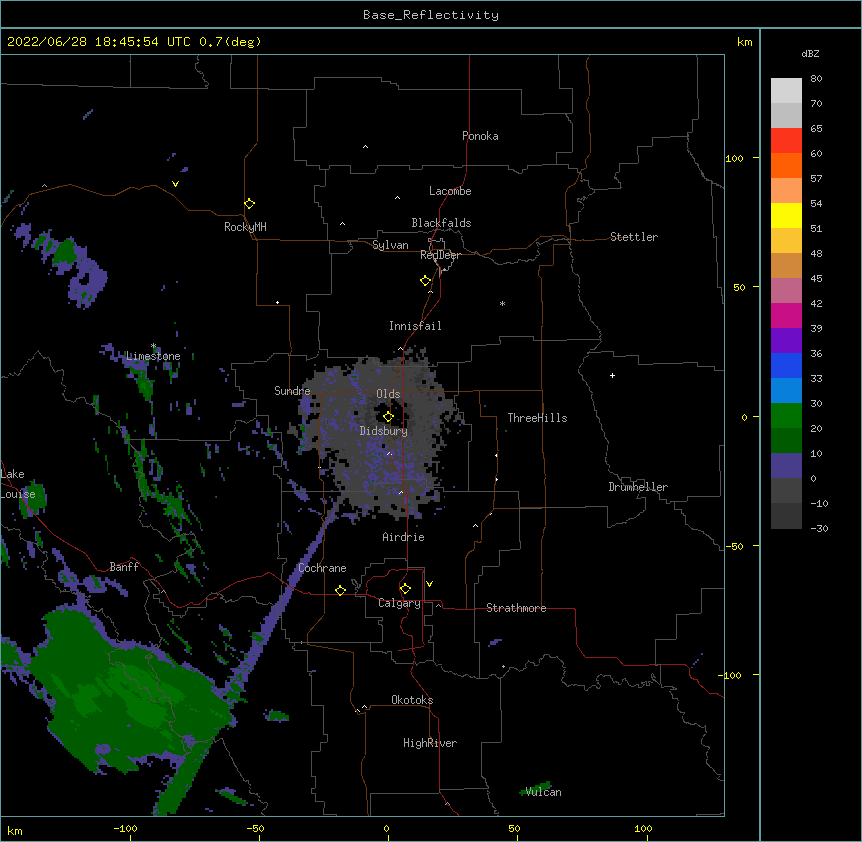Click the HighRiver town label
The height and width of the screenshot is (842, 862).
(430, 743)
